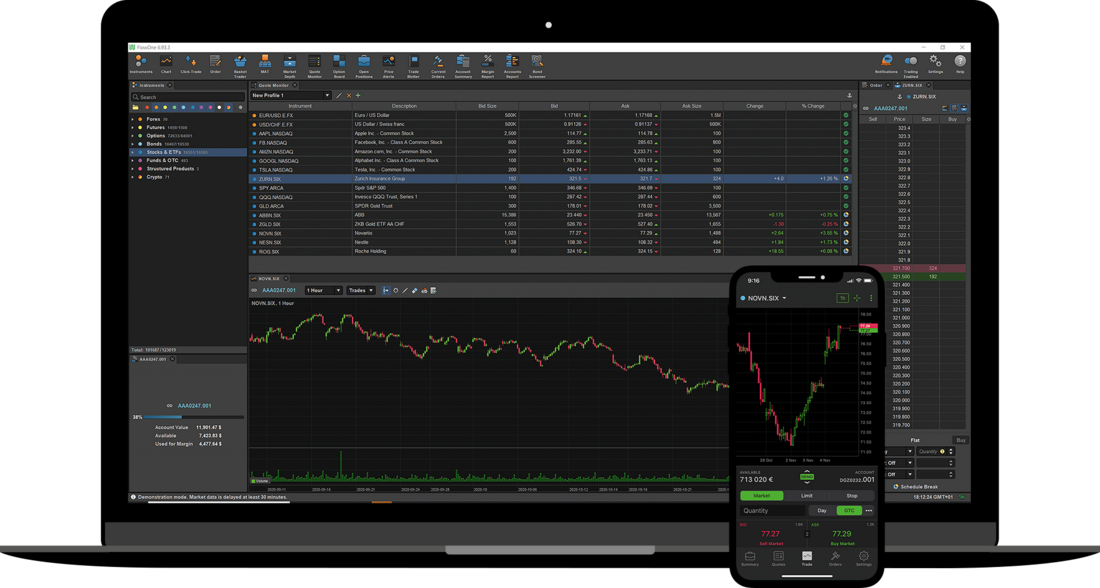The image size is (1100, 588).
Task: Click the folder icon in the Instruments filter row
Action: 135,107
